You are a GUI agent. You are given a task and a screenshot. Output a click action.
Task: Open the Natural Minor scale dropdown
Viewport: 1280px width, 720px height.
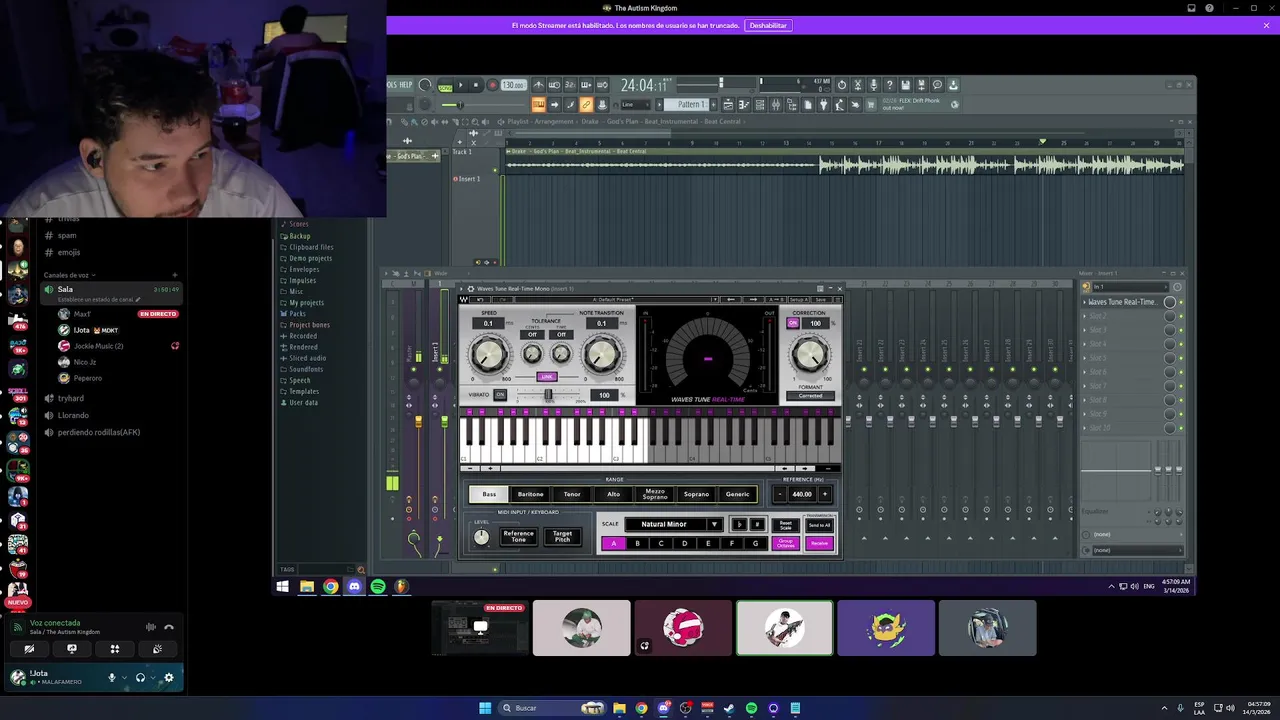coord(674,524)
